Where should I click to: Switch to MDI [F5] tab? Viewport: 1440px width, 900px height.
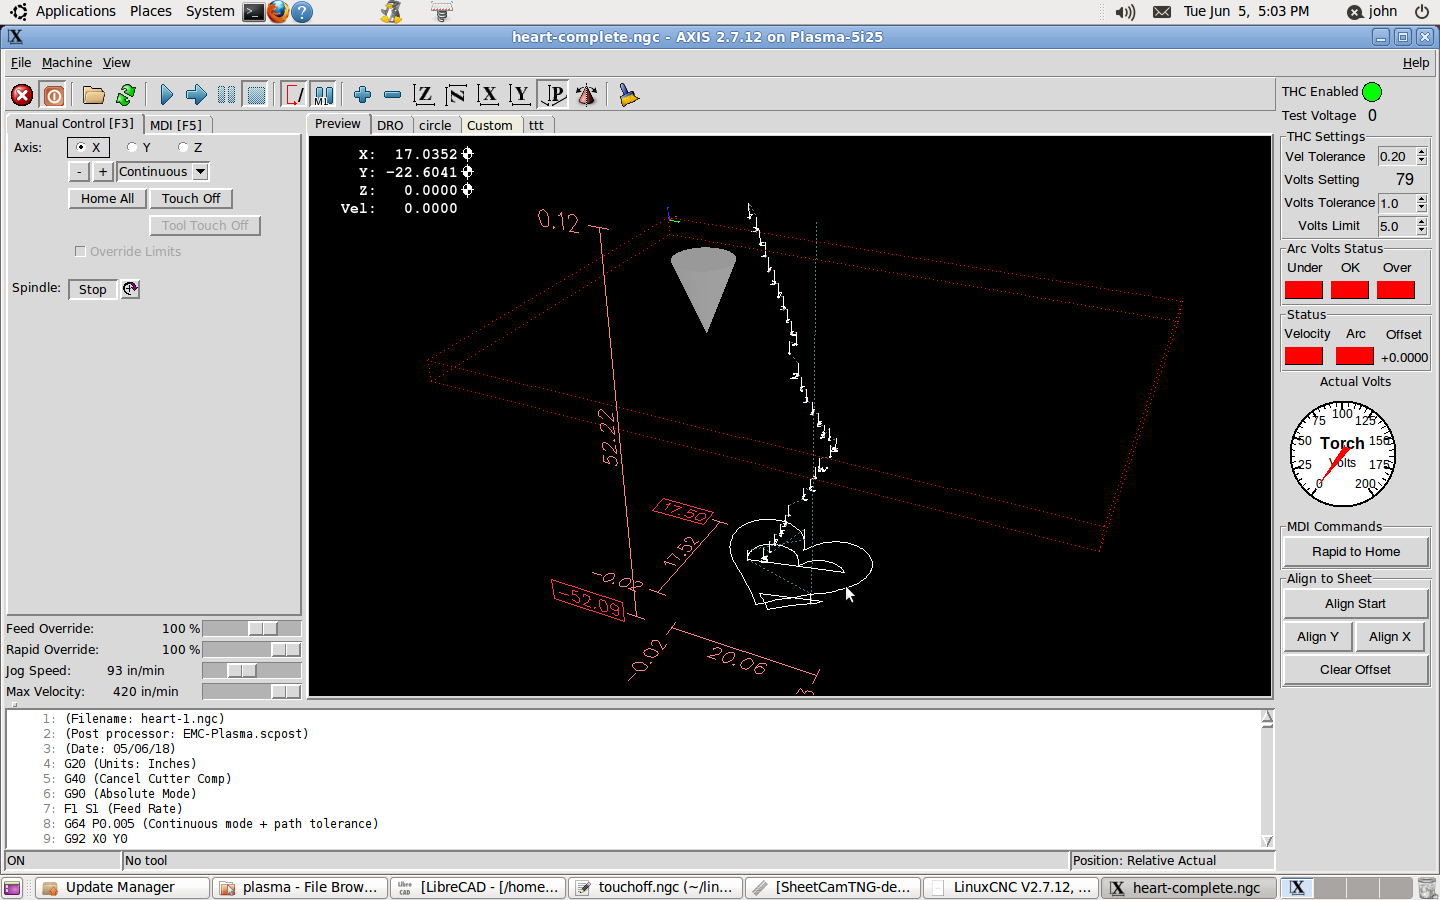(x=176, y=125)
